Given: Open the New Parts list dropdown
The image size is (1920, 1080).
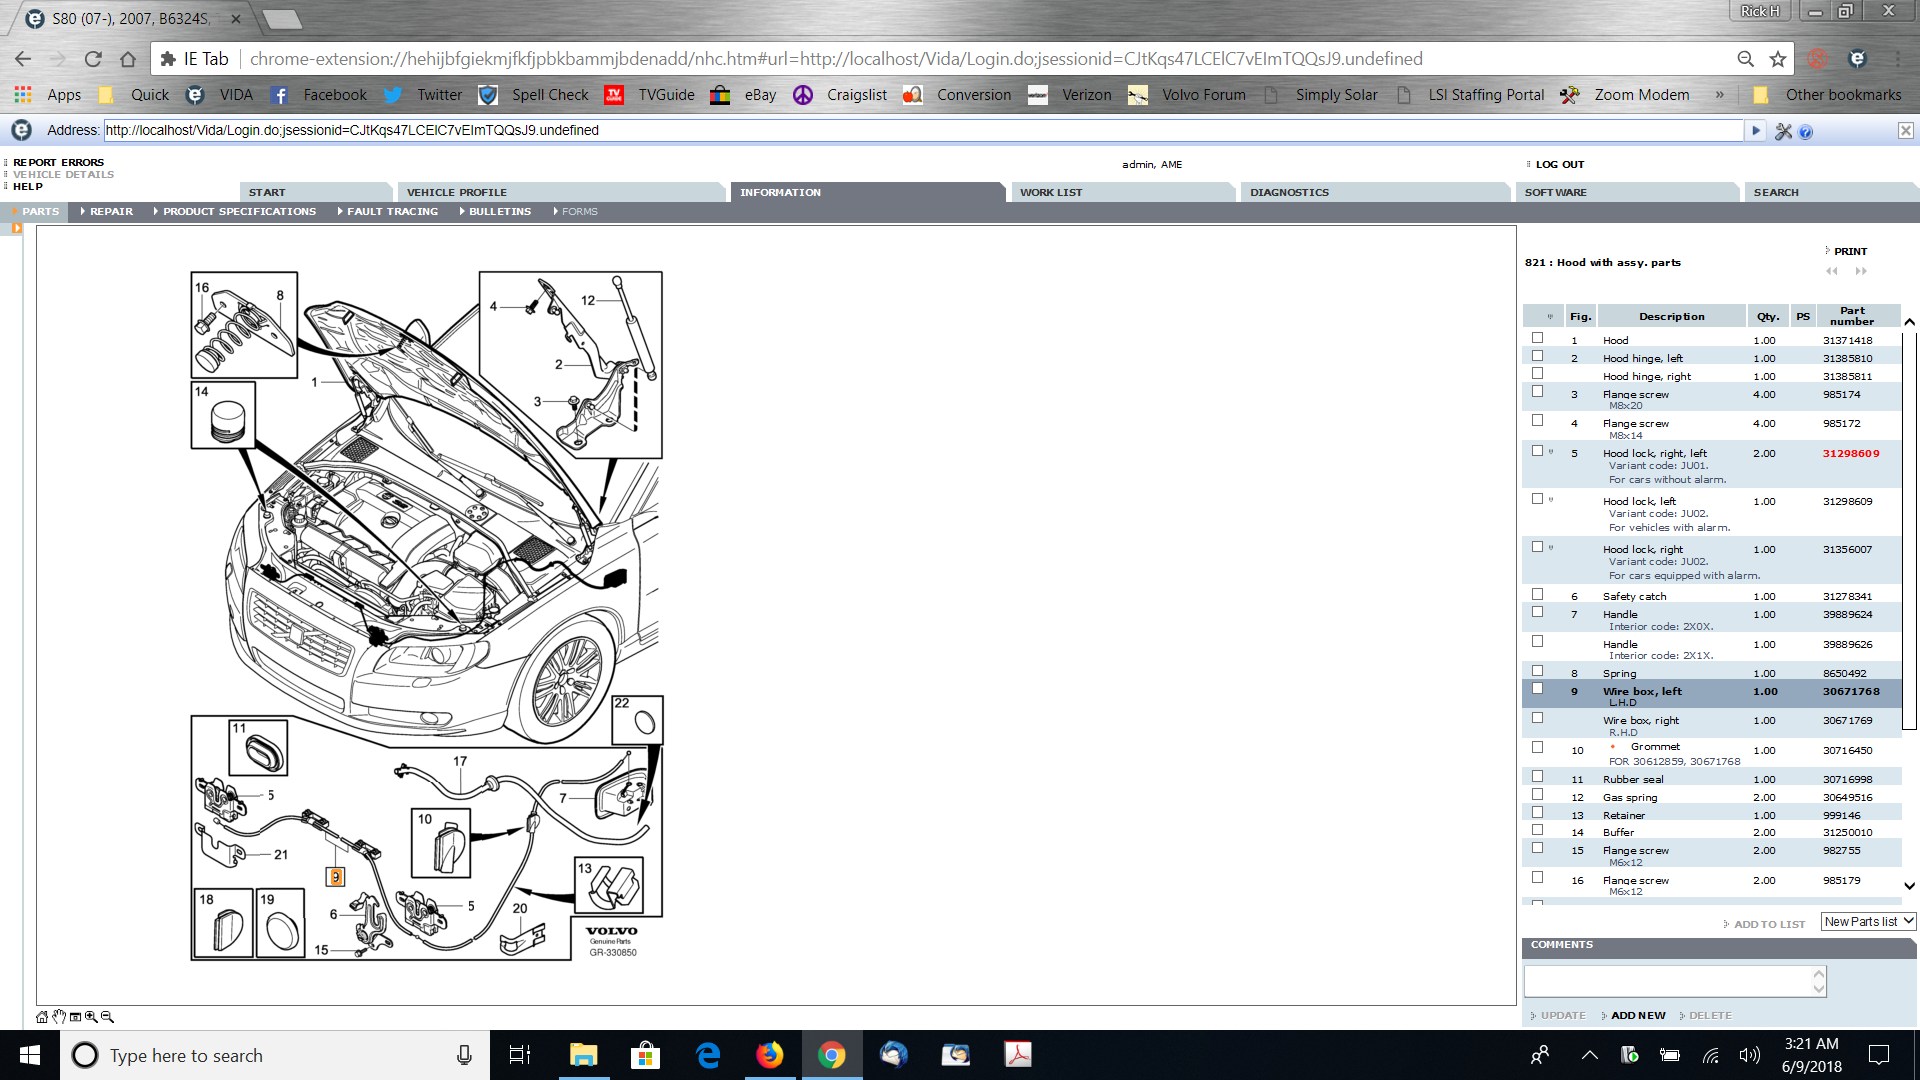Looking at the screenshot, I should click(x=1867, y=921).
